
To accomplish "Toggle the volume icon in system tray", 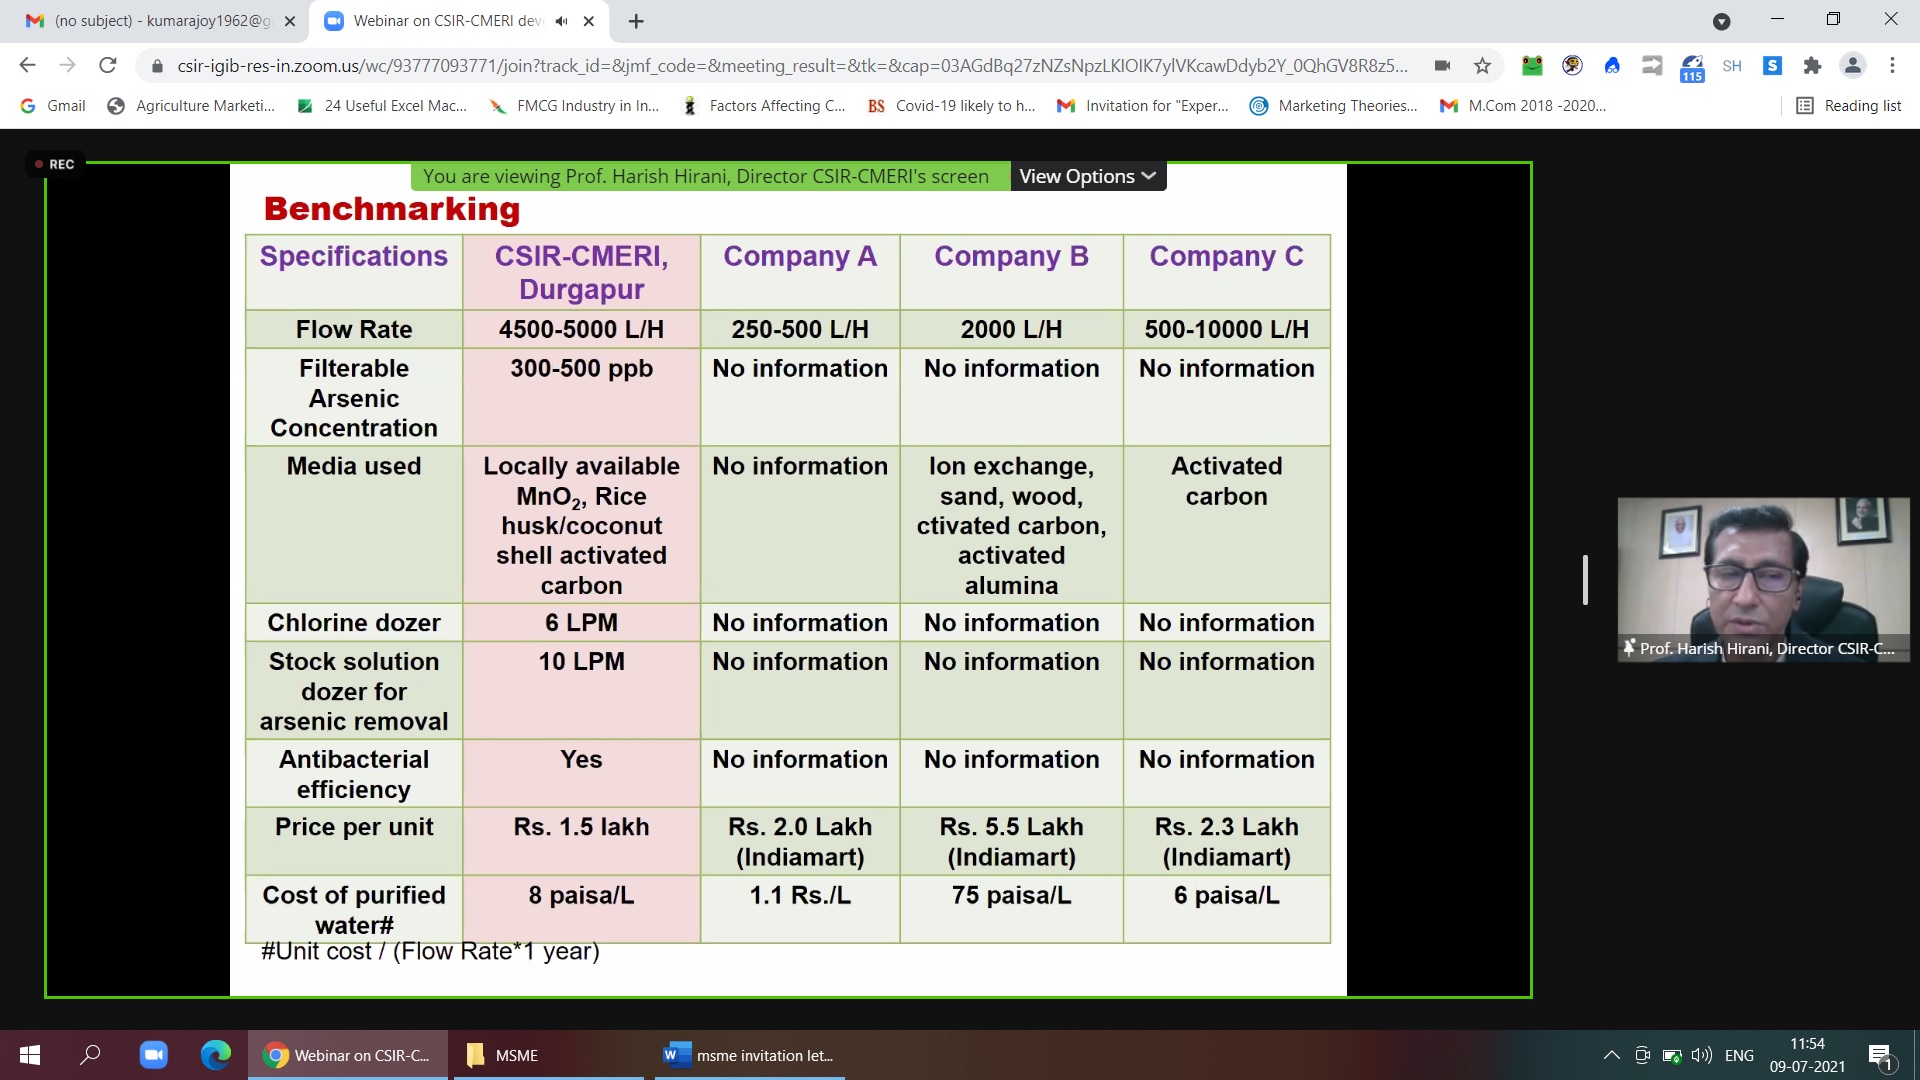I will (x=1701, y=1055).
